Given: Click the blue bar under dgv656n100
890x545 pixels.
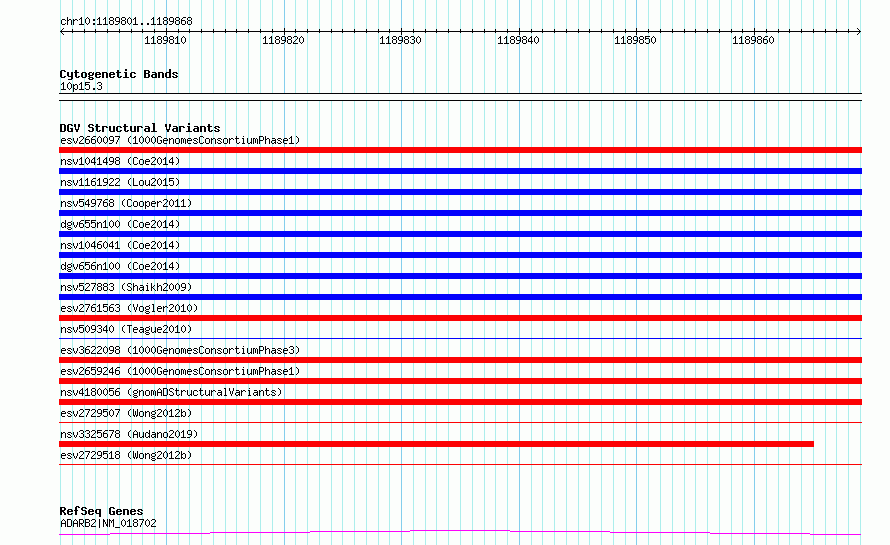Looking at the screenshot, I should coord(460,276).
